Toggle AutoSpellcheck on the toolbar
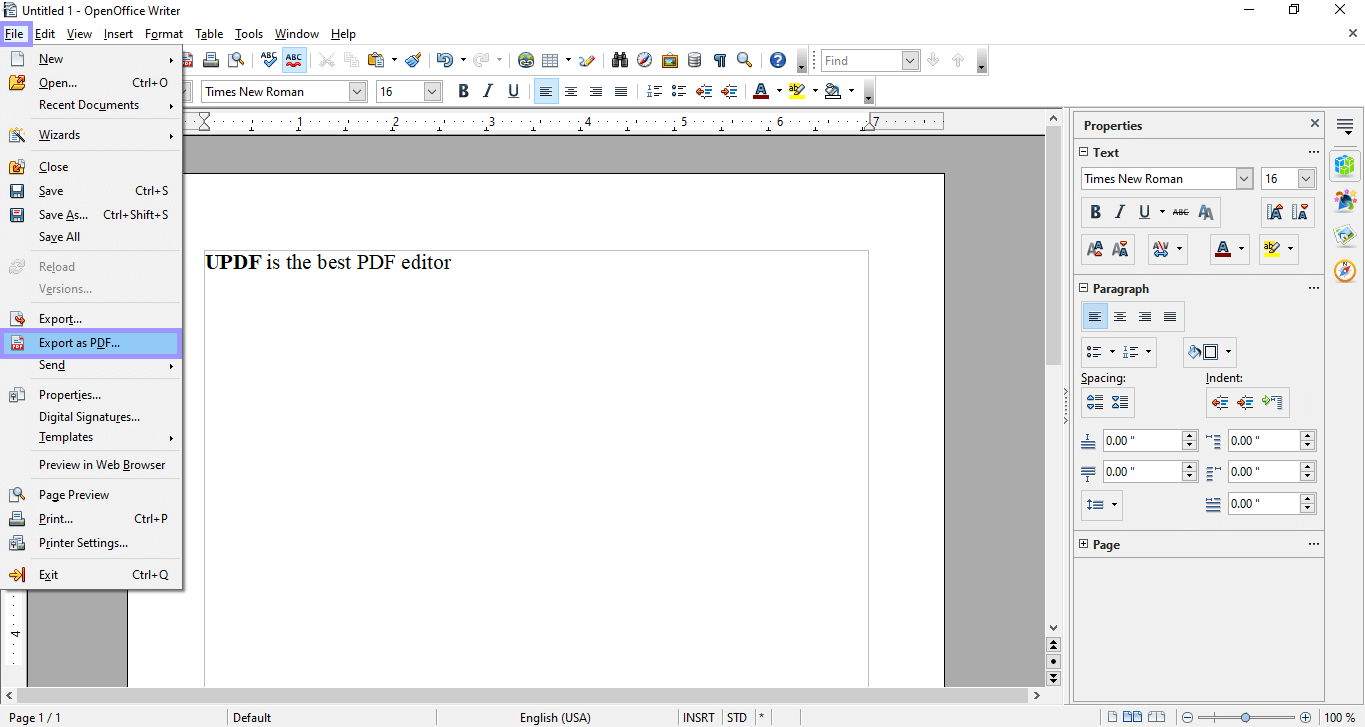The image size is (1365, 727). click(293, 60)
